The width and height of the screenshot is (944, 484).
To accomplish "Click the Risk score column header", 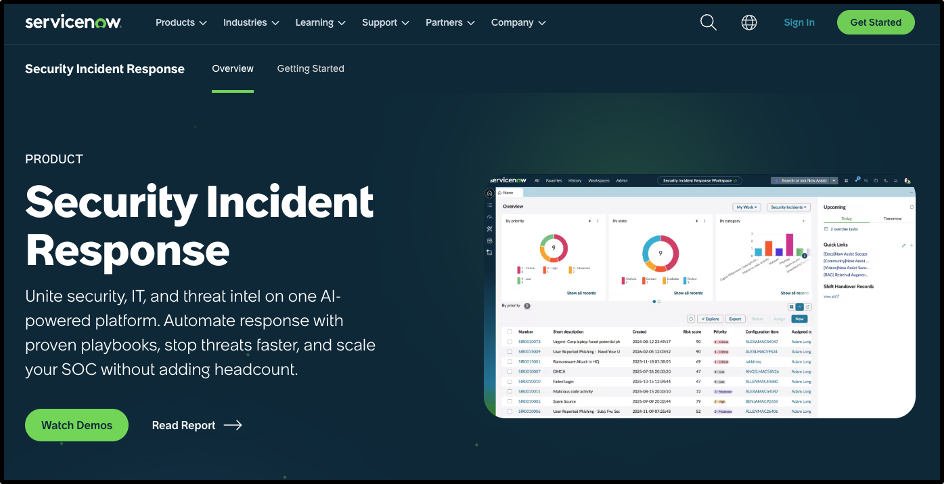I will [x=692, y=332].
